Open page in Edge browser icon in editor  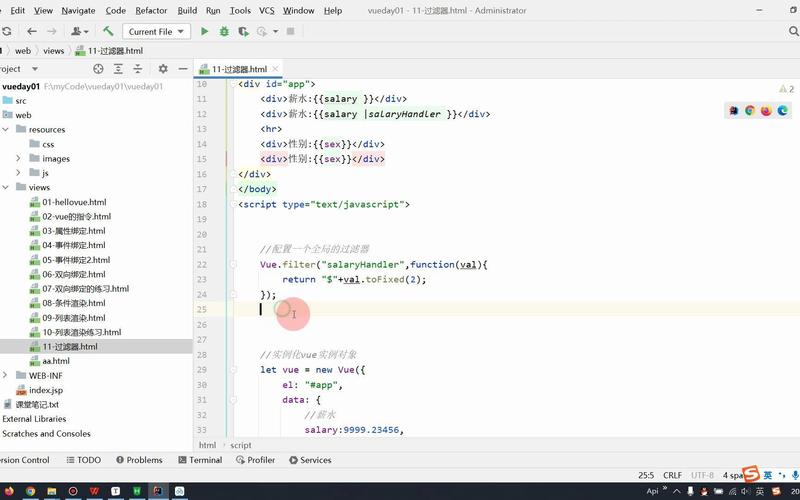(x=783, y=110)
